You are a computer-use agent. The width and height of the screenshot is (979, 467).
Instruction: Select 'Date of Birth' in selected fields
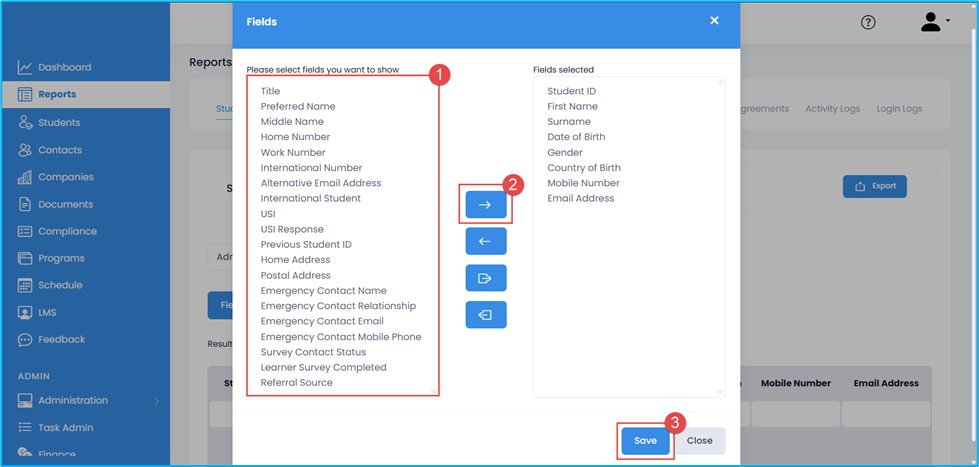(x=575, y=137)
